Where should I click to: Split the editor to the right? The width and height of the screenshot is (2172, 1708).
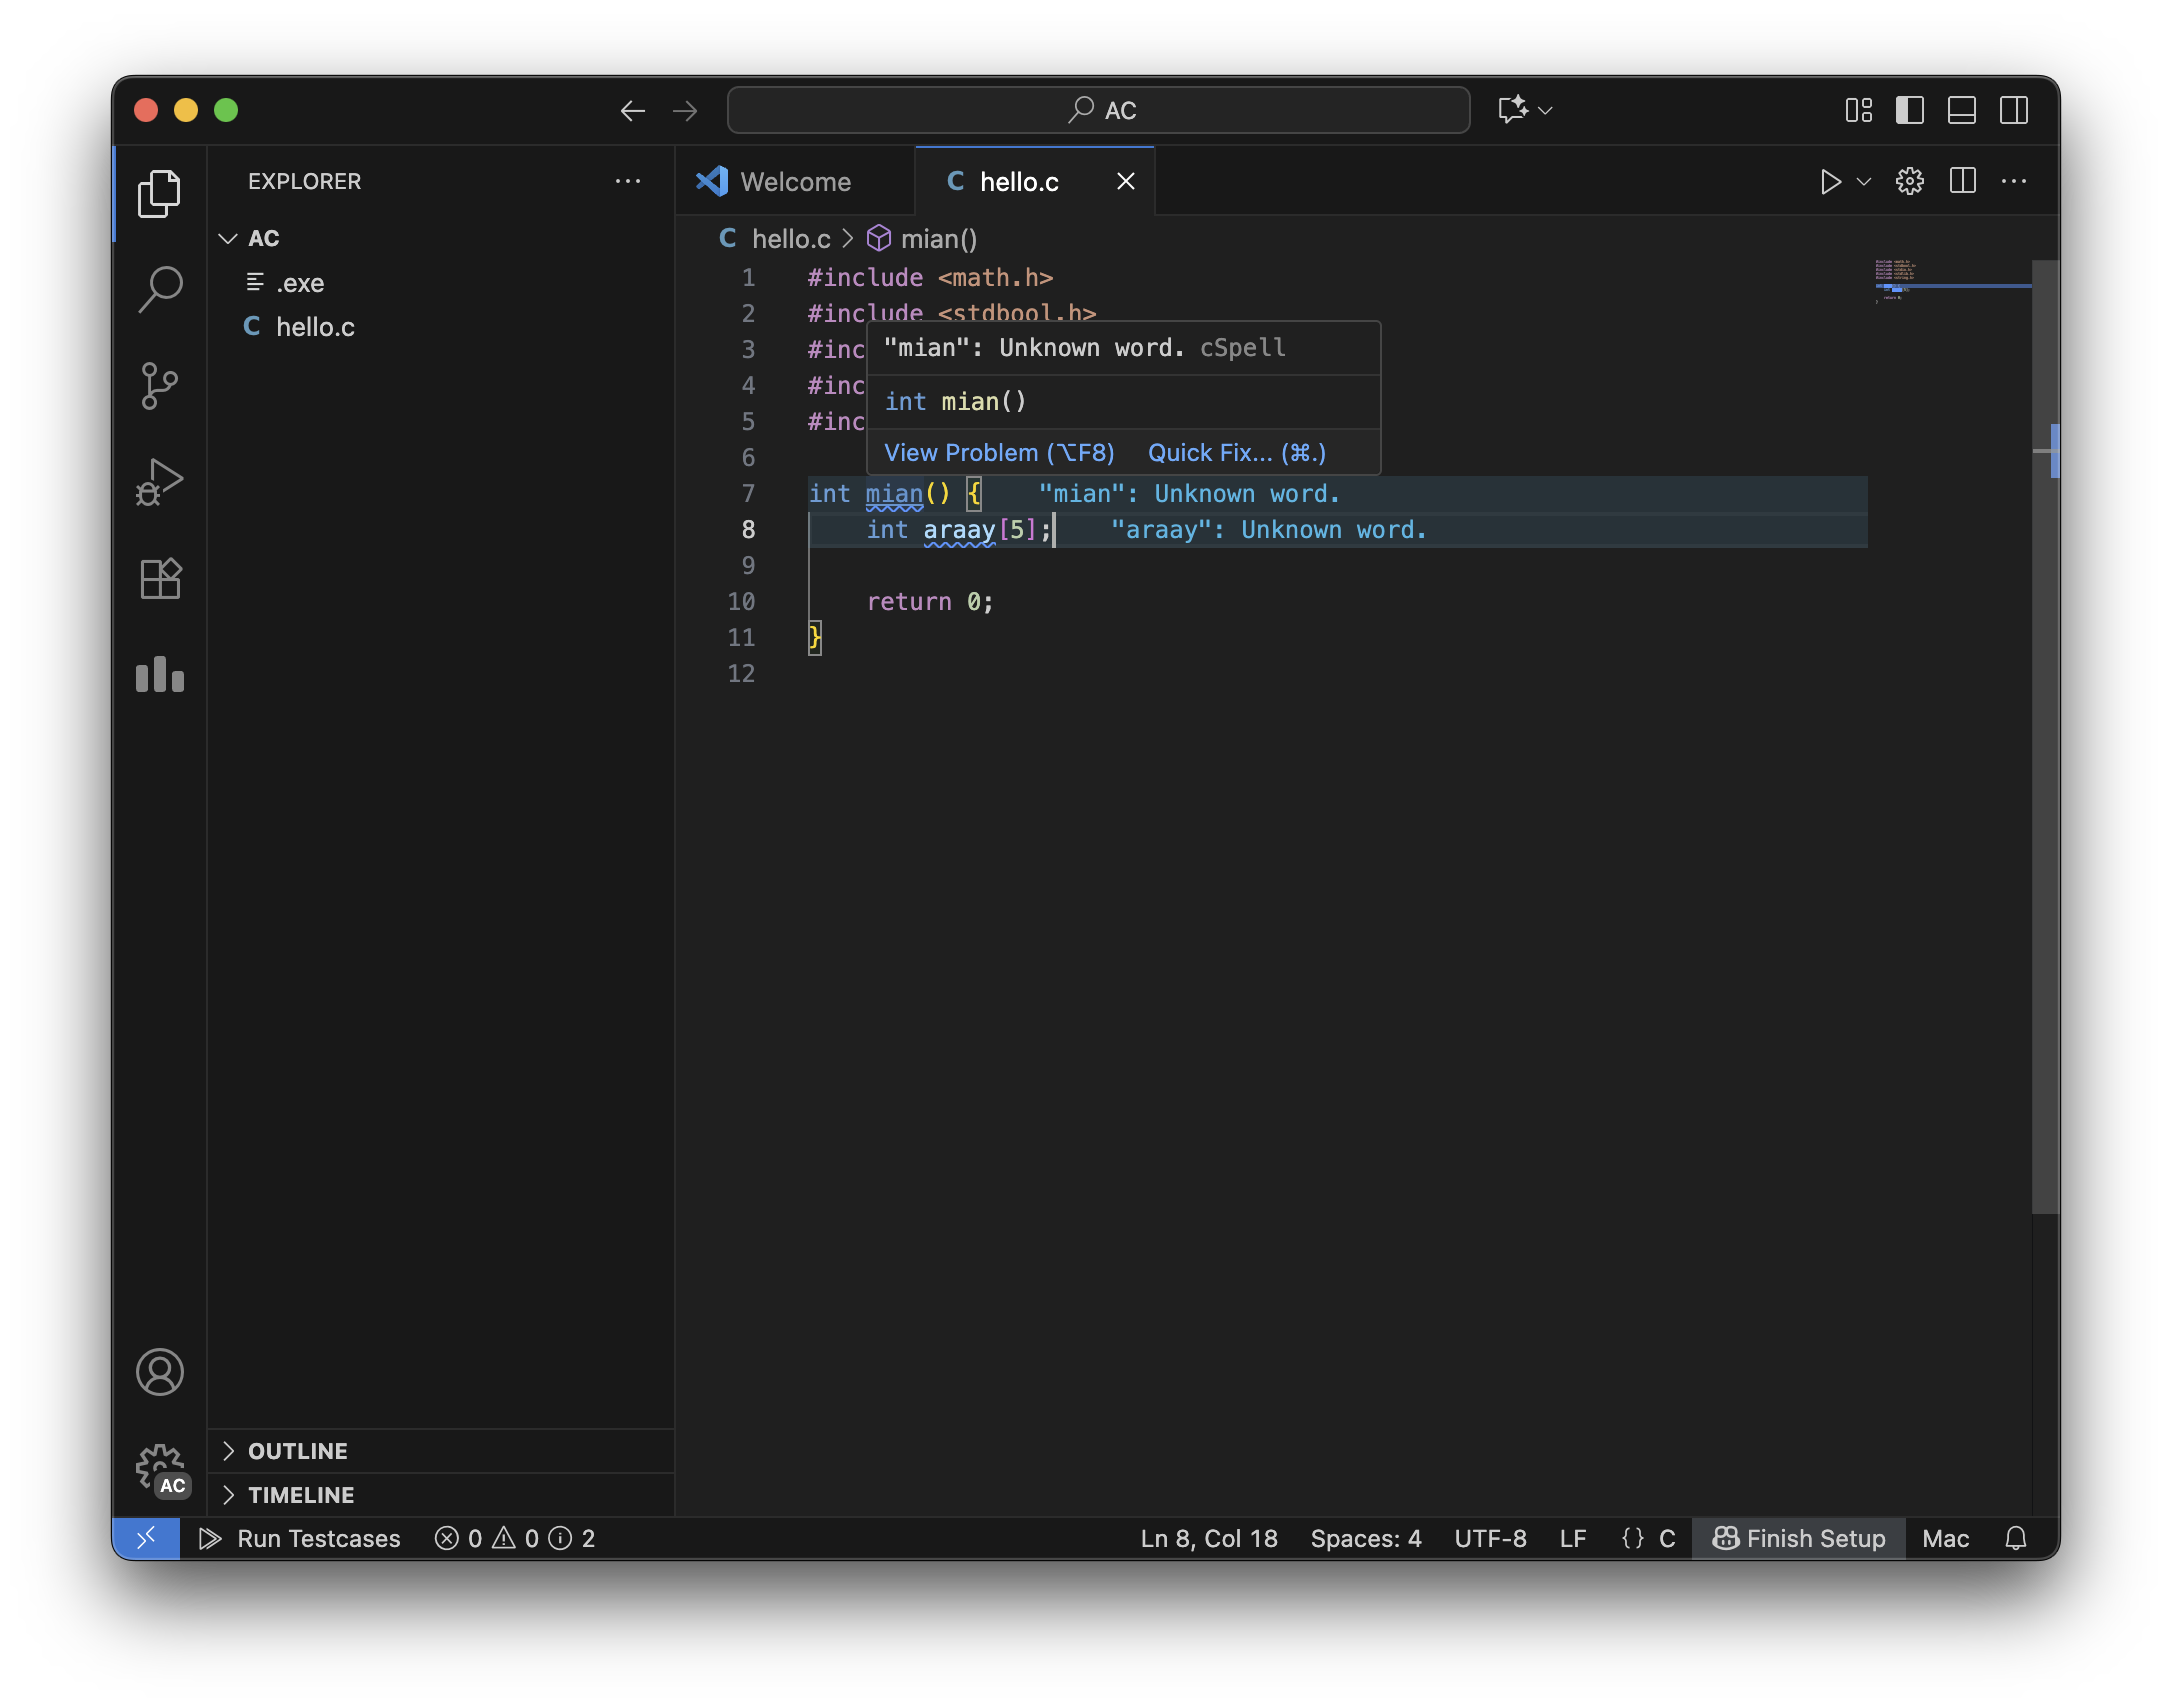pyautogui.click(x=1962, y=182)
